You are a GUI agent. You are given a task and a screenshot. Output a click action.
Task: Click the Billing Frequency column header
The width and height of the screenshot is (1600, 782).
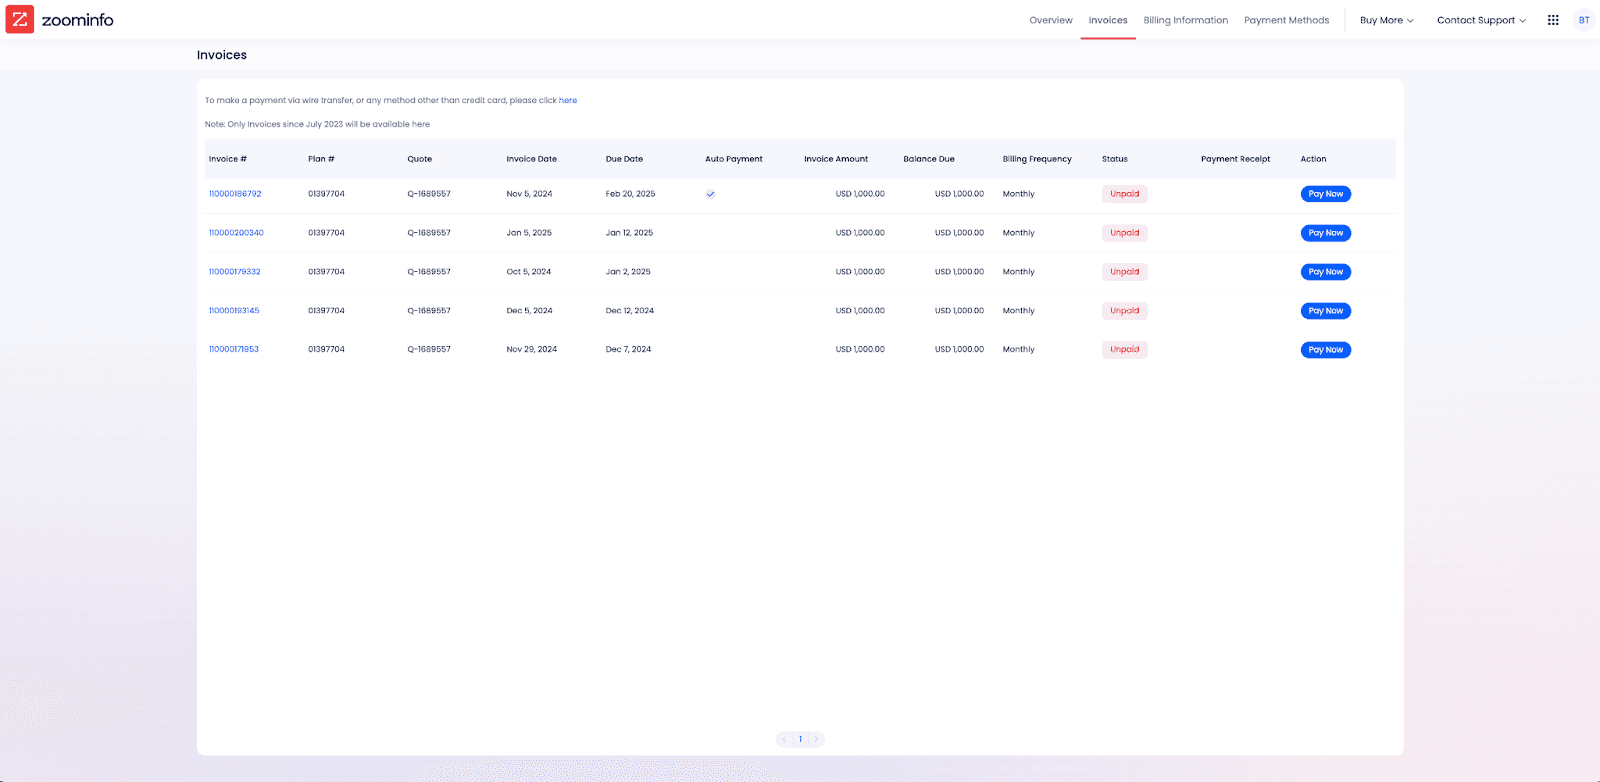[x=1037, y=159]
